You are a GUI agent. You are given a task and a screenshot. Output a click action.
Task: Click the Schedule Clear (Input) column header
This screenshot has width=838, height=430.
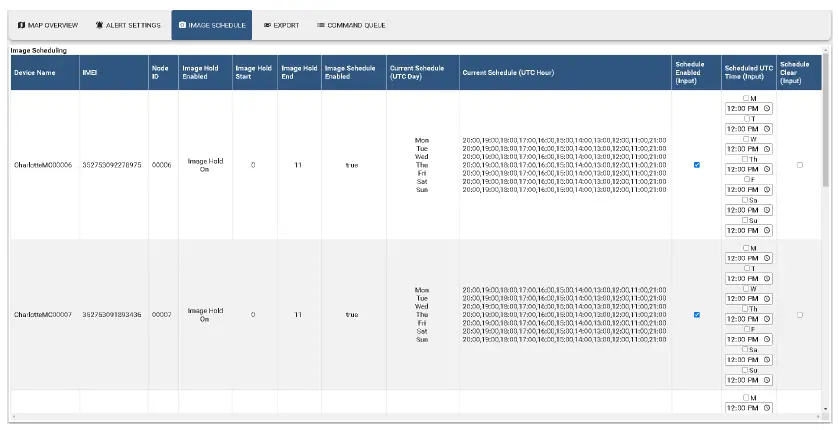(799, 73)
